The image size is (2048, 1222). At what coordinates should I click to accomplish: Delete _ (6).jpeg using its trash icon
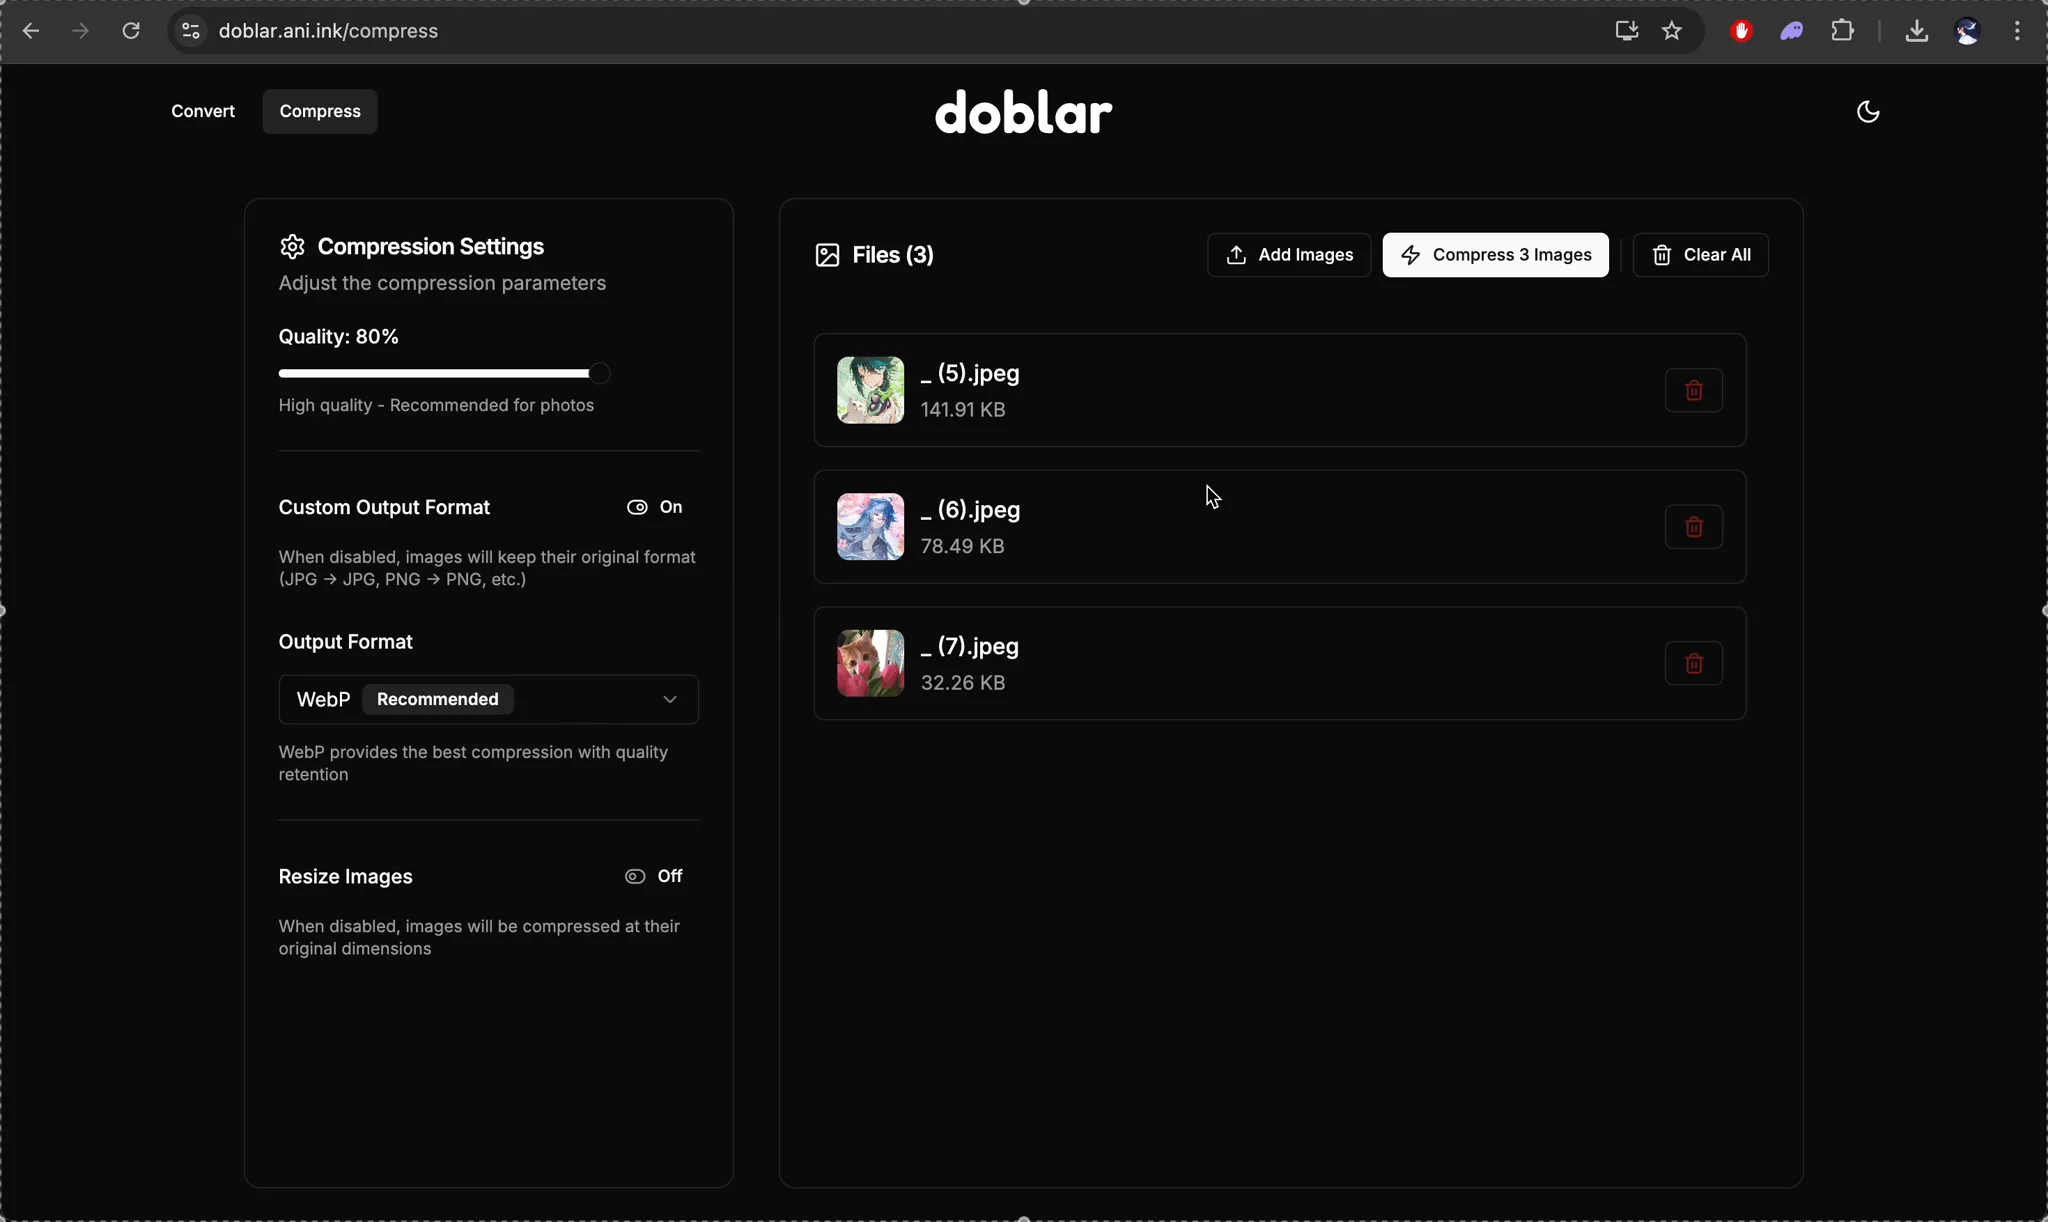[1692, 527]
